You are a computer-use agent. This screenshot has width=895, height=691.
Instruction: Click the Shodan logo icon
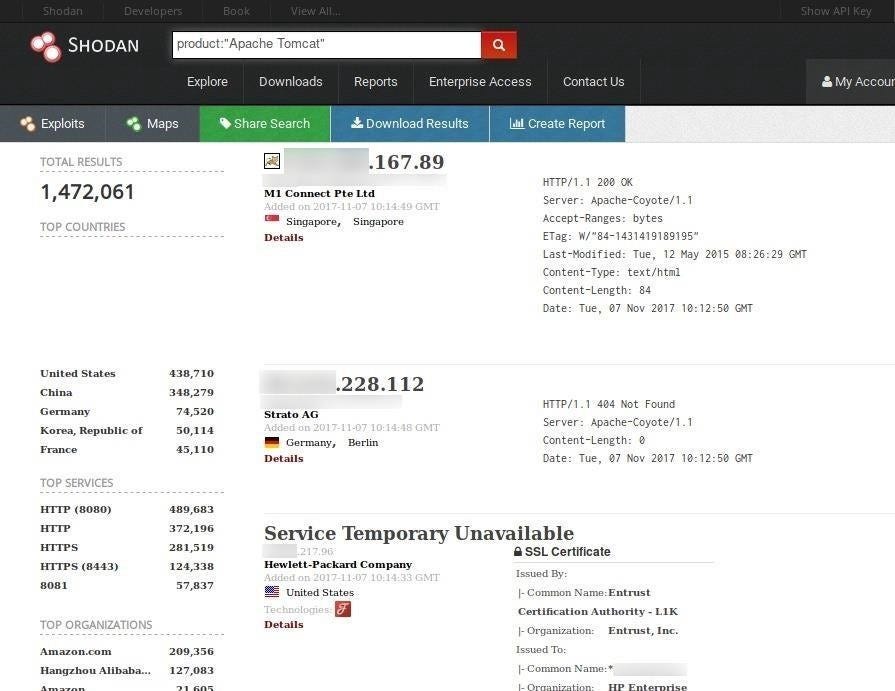46,46
